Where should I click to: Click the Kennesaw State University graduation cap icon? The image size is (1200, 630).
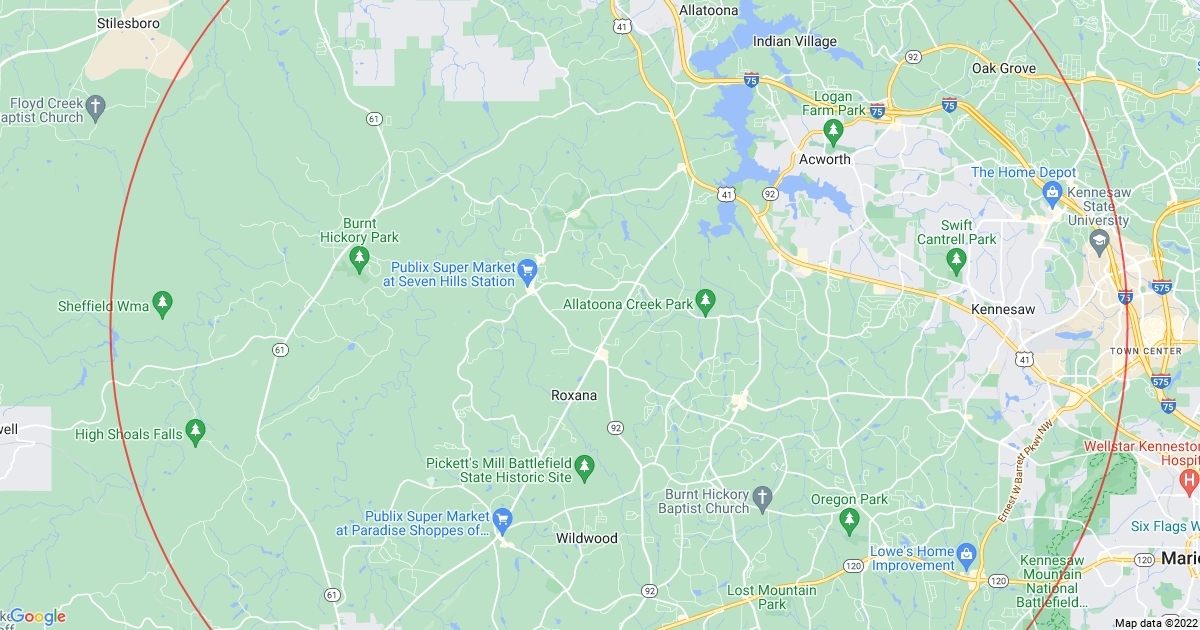[1099, 241]
